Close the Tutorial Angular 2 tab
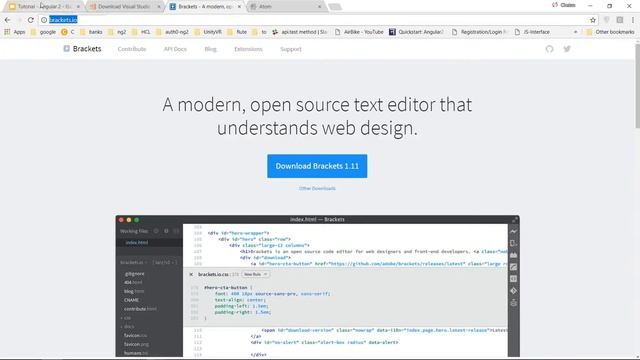 point(78,7)
